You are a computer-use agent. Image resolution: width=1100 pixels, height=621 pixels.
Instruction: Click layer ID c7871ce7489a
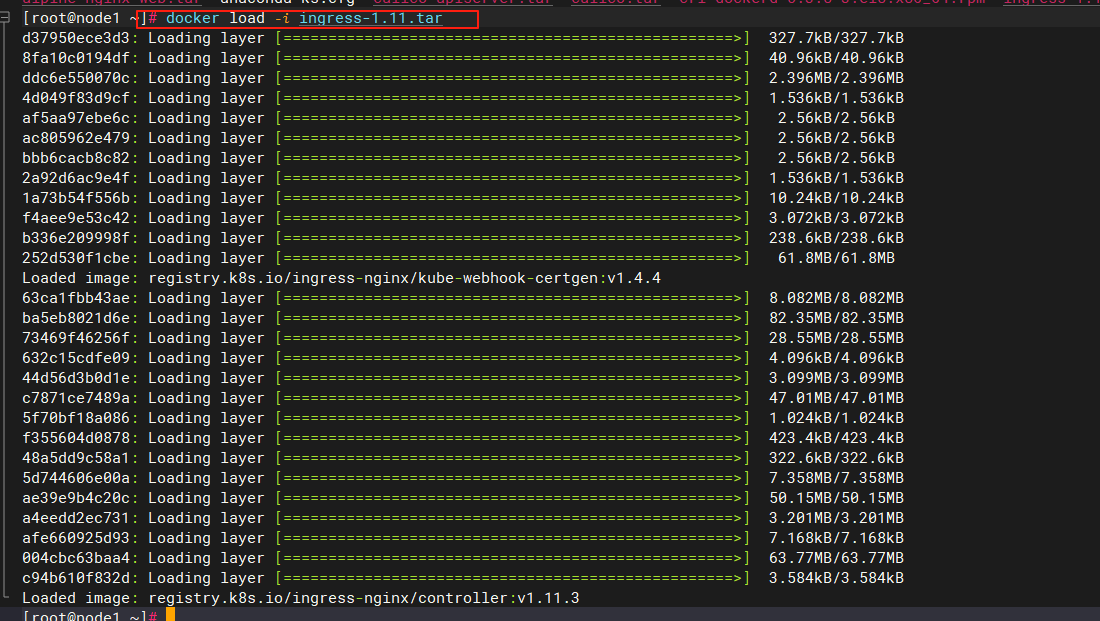[76, 398]
